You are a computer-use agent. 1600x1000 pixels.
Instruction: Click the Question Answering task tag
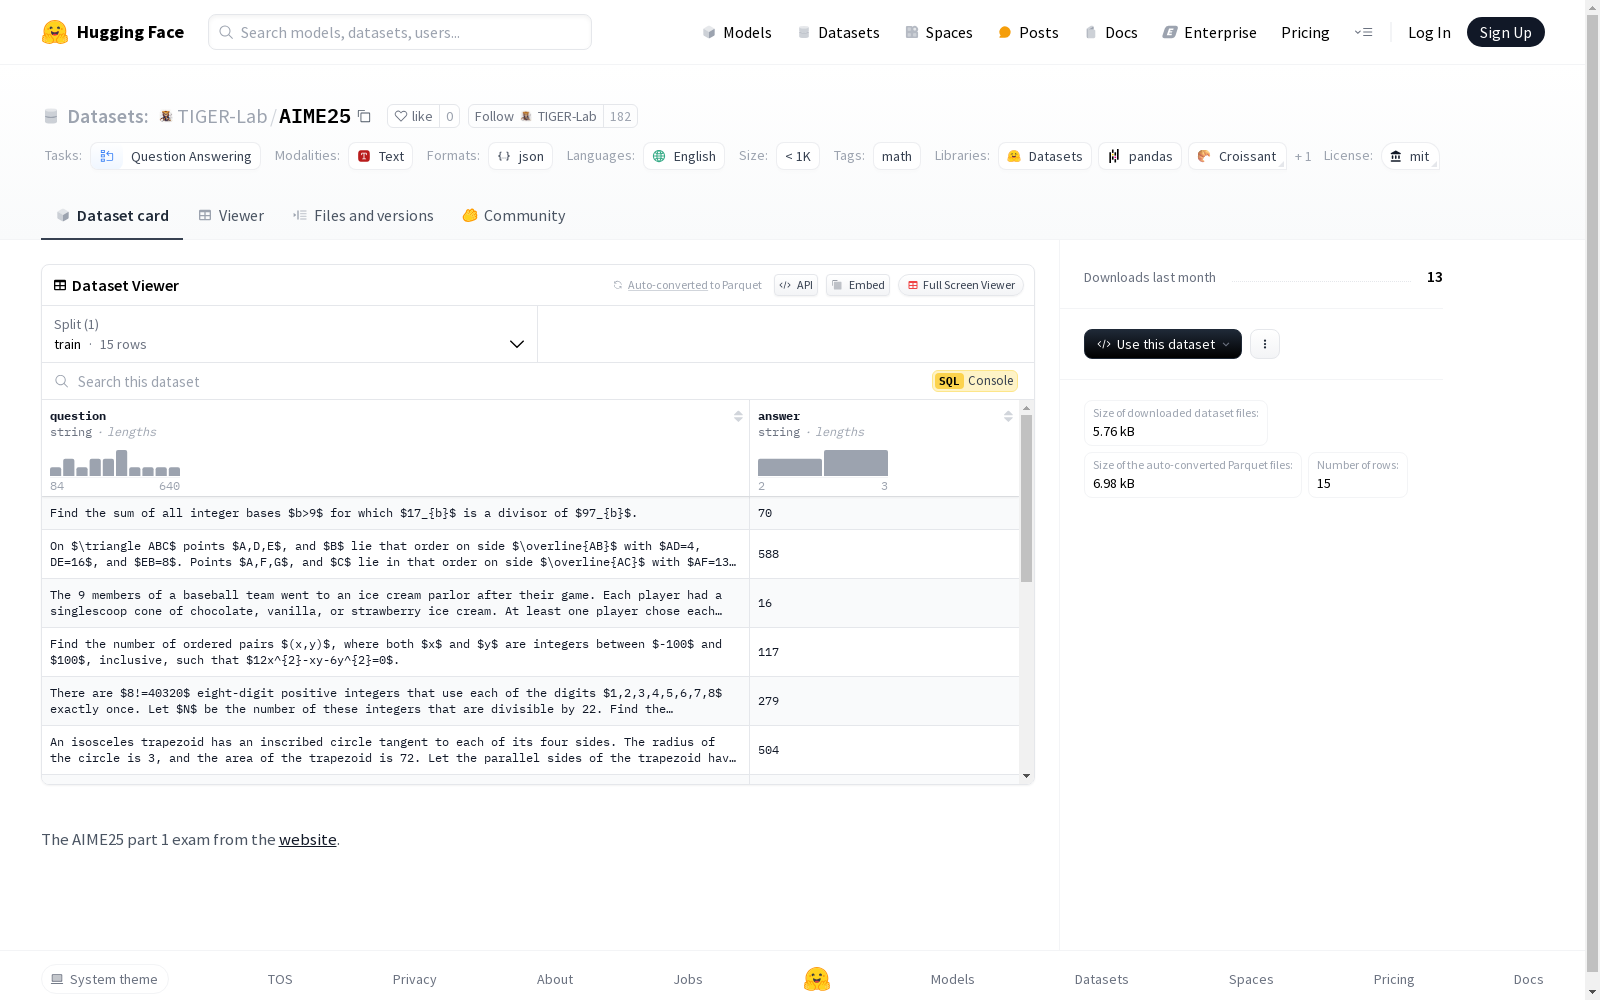point(176,156)
